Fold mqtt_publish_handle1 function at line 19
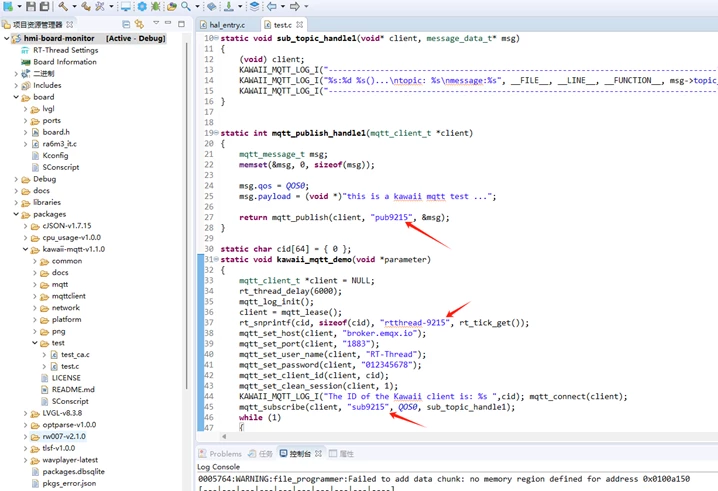This screenshot has height=491, width=718. tap(216, 133)
